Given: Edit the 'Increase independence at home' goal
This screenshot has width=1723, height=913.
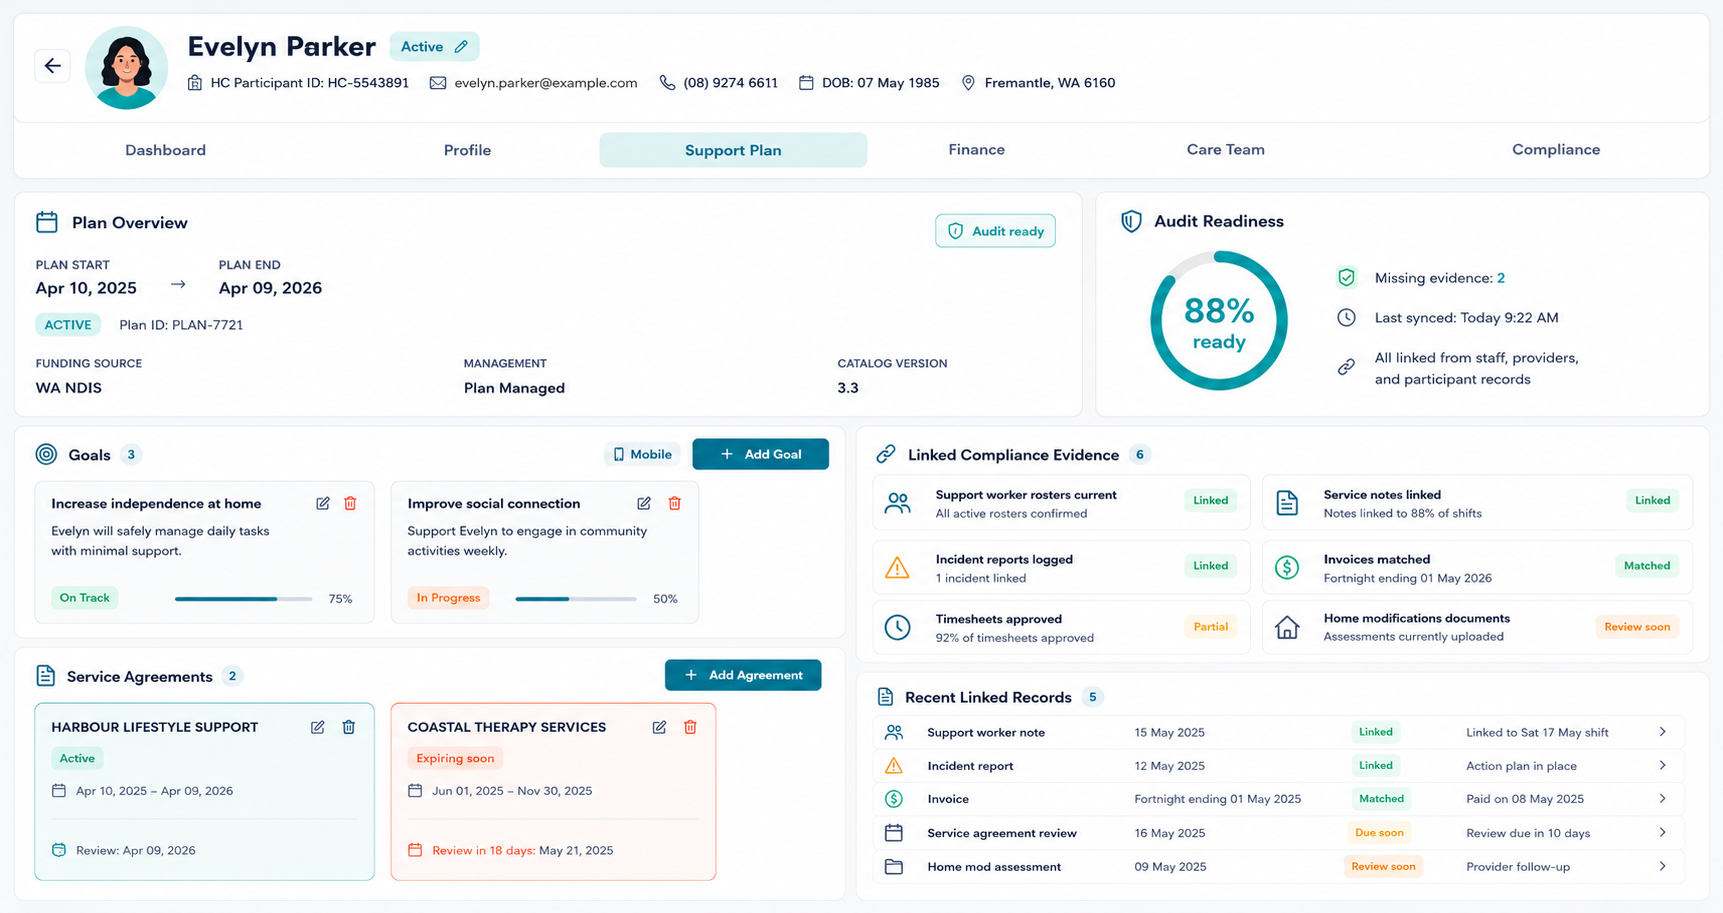Looking at the screenshot, I should click(323, 503).
